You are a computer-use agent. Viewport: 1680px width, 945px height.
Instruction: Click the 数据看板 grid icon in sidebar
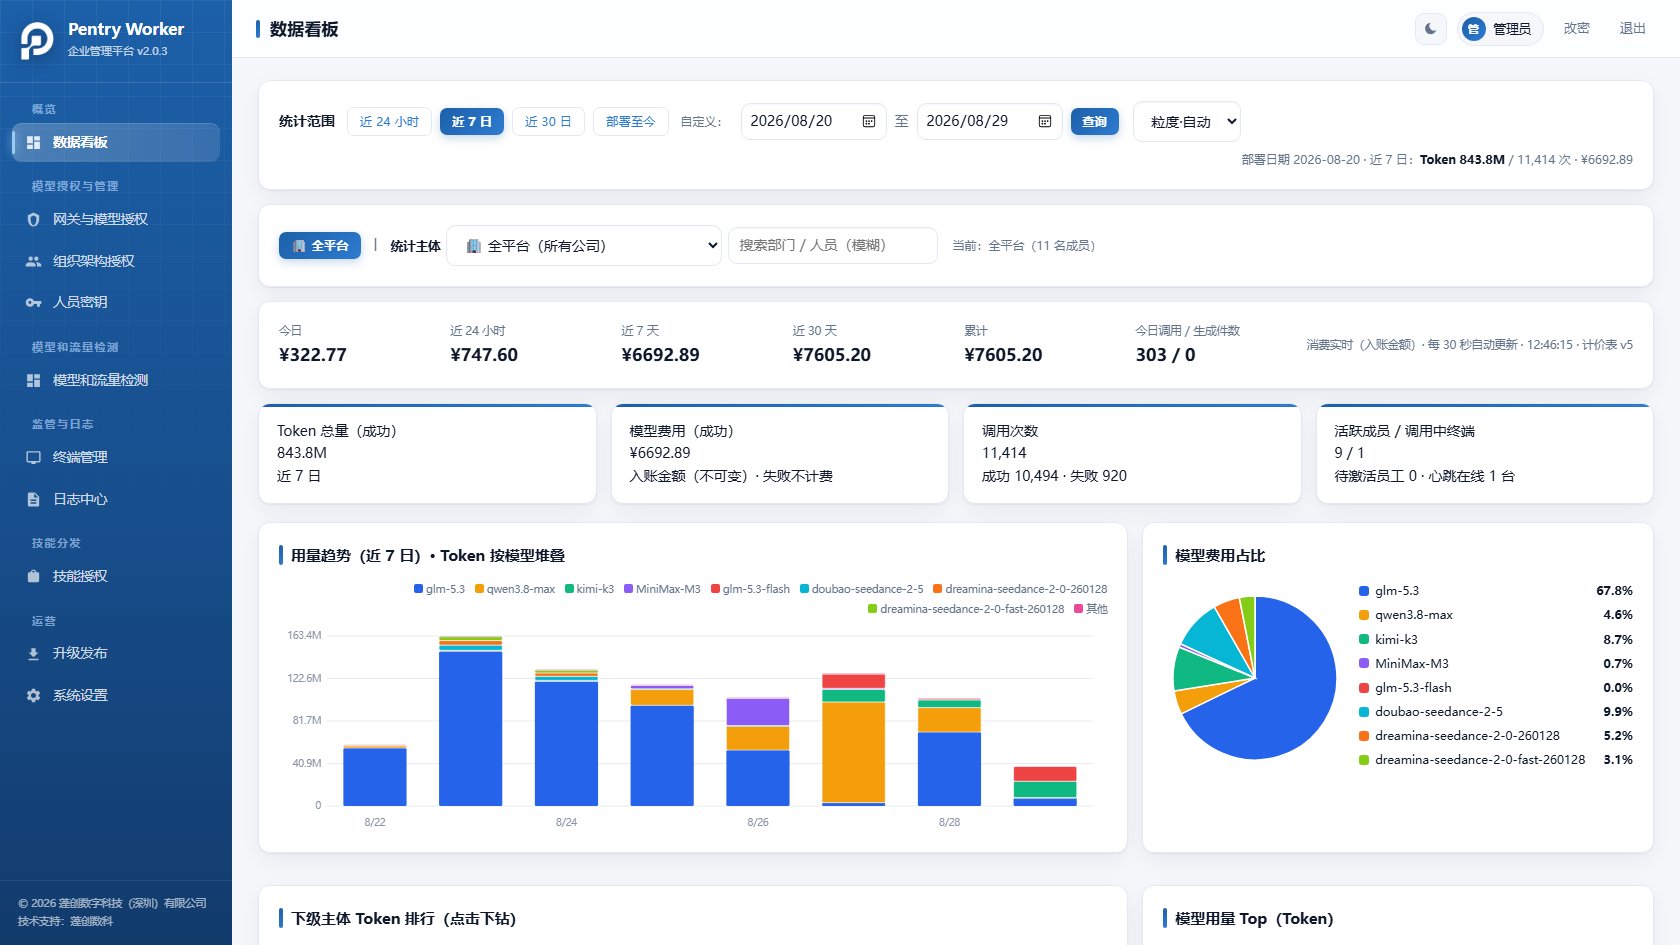pyautogui.click(x=33, y=143)
